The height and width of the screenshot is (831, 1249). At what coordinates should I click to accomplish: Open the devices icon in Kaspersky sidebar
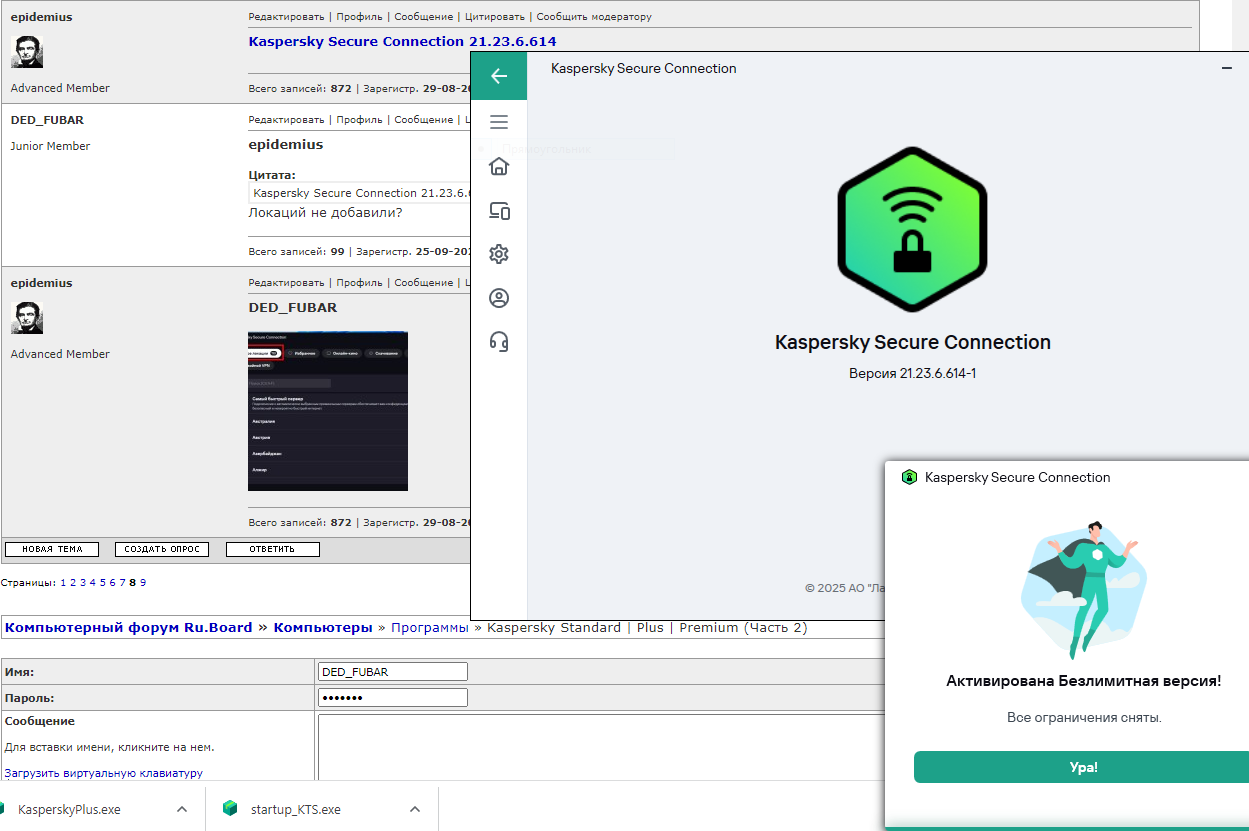(499, 210)
